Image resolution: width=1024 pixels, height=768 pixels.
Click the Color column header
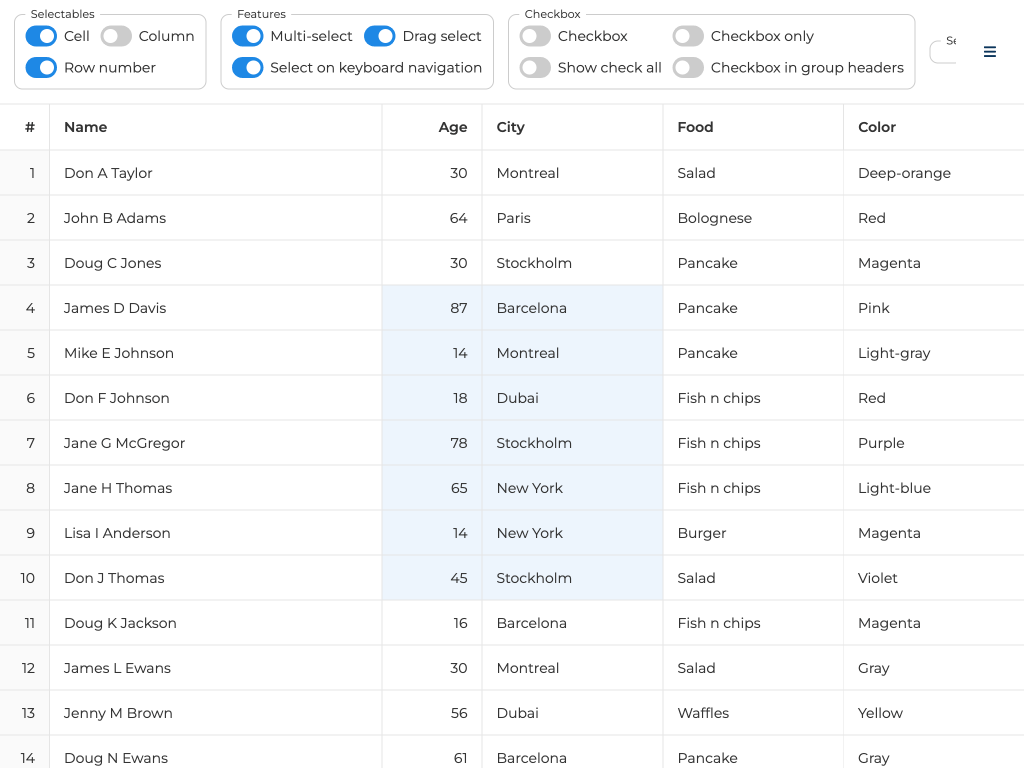tap(877, 127)
